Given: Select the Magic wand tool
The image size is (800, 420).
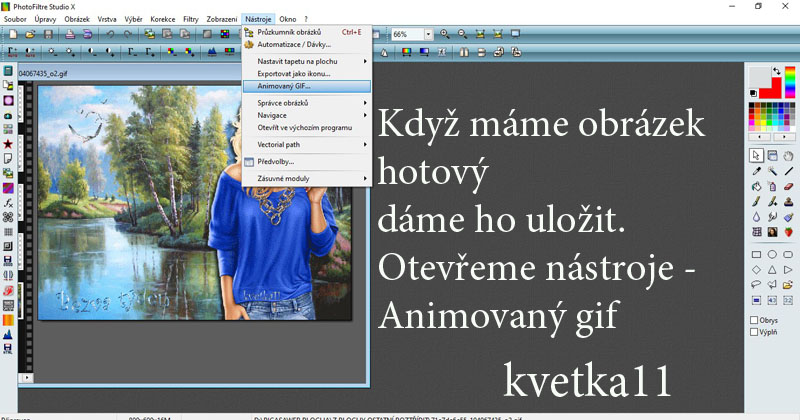Looking at the screenshot, I should [772, 171].
